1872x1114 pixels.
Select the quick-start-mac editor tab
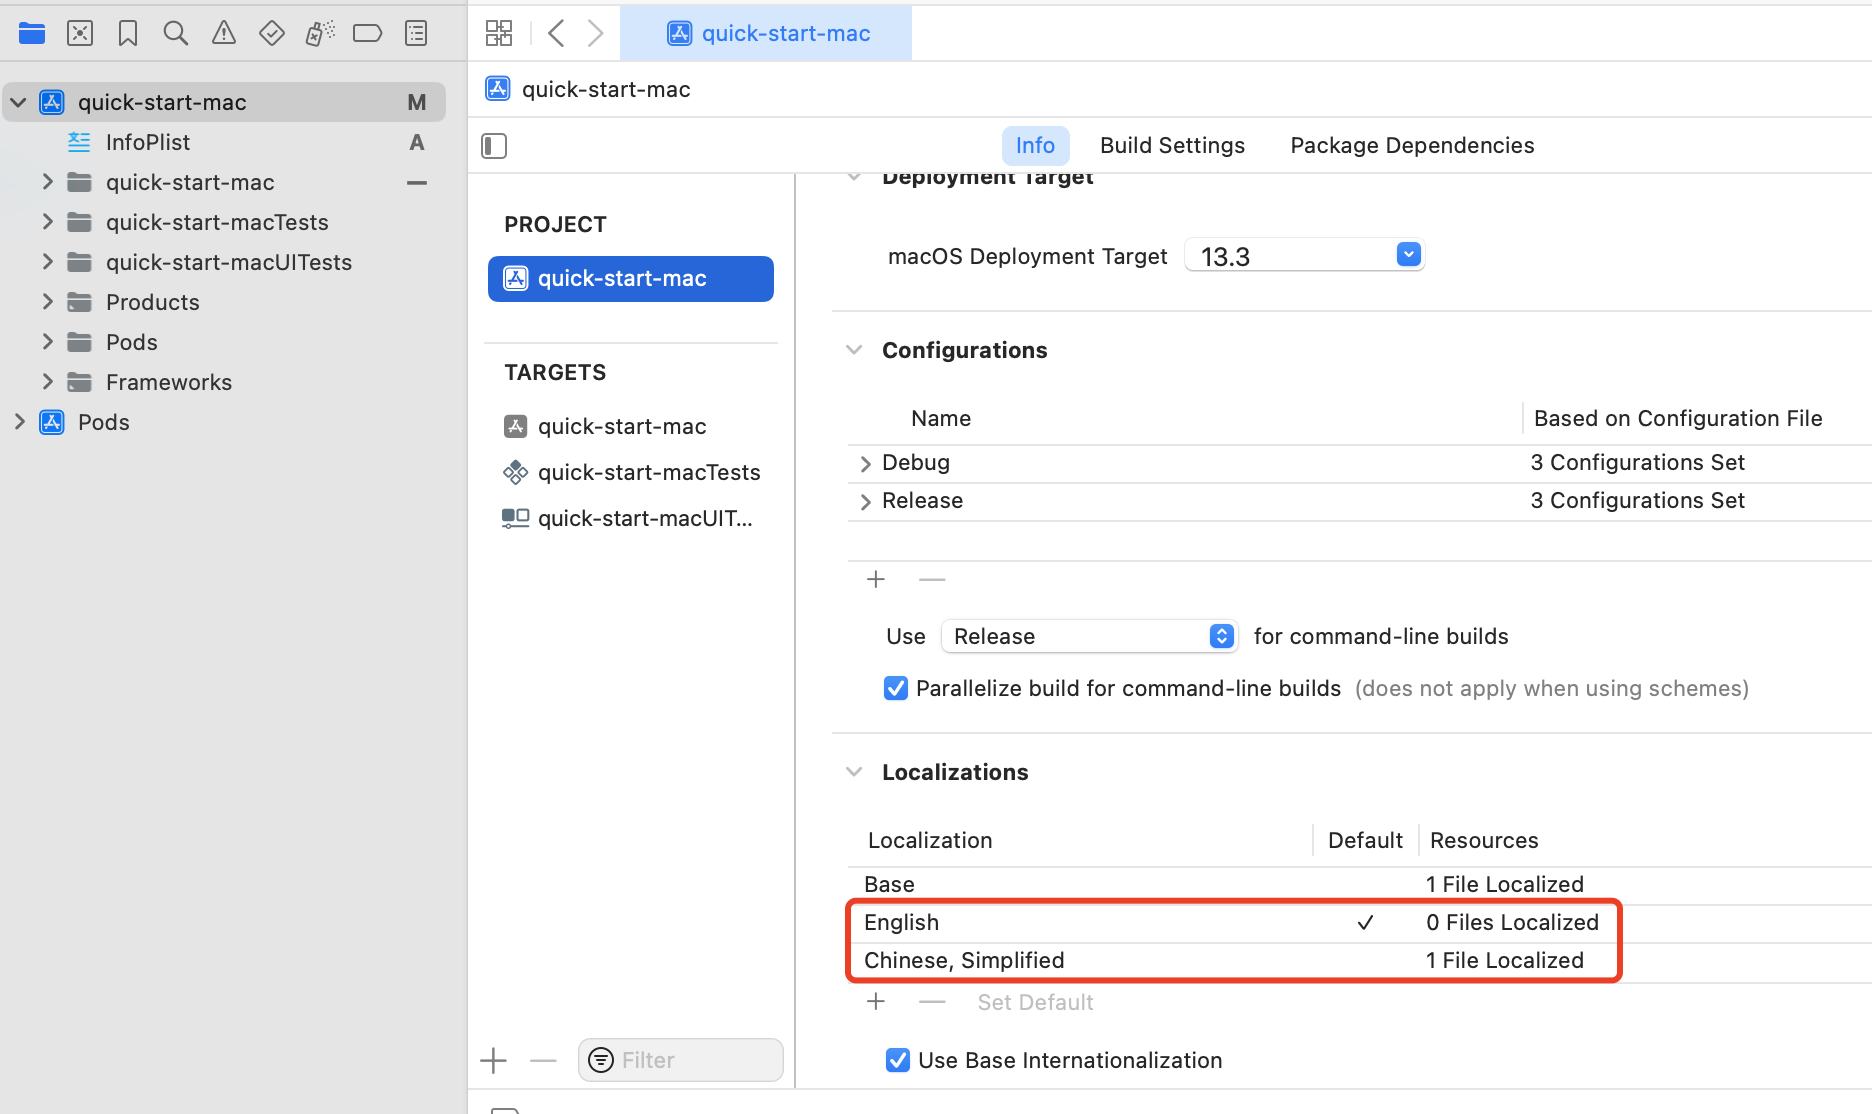(766, 33)
